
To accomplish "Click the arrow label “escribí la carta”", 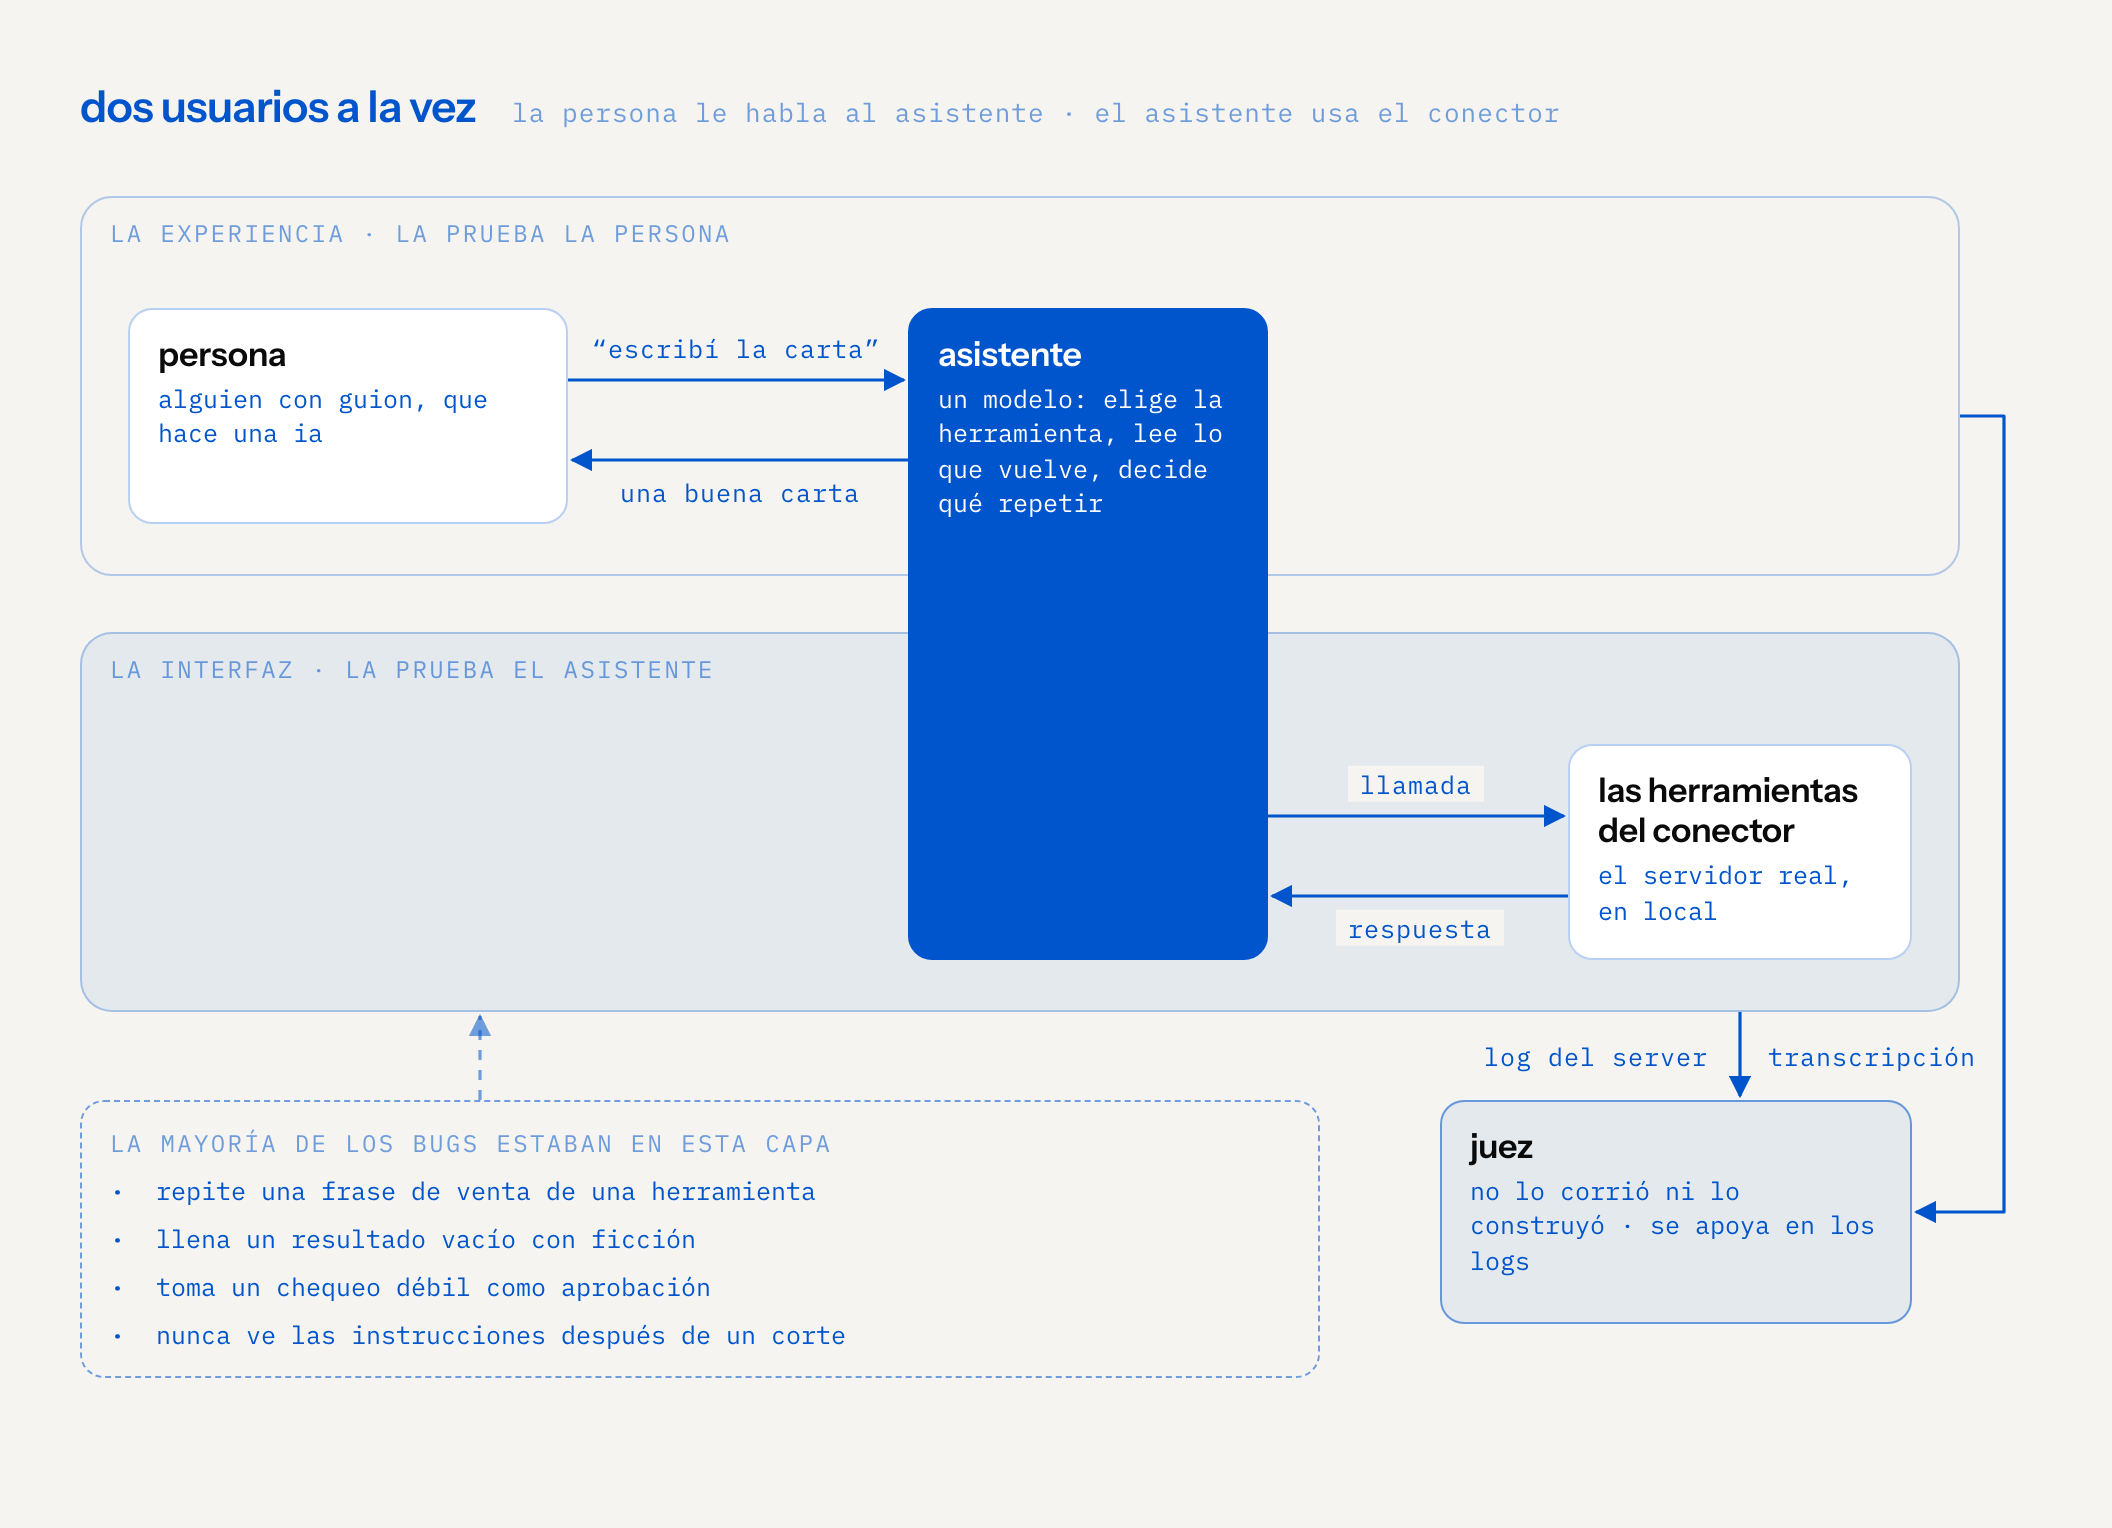I will click(x=735, y=350).
